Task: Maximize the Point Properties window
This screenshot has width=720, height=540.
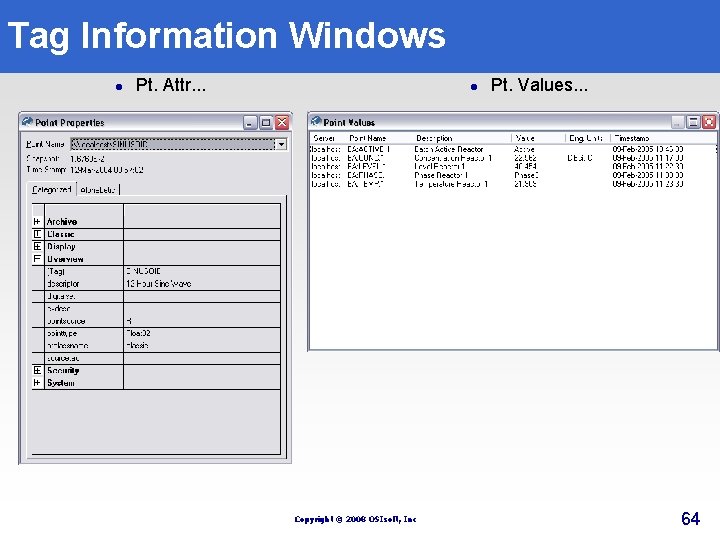Action: tap(266, 123)
